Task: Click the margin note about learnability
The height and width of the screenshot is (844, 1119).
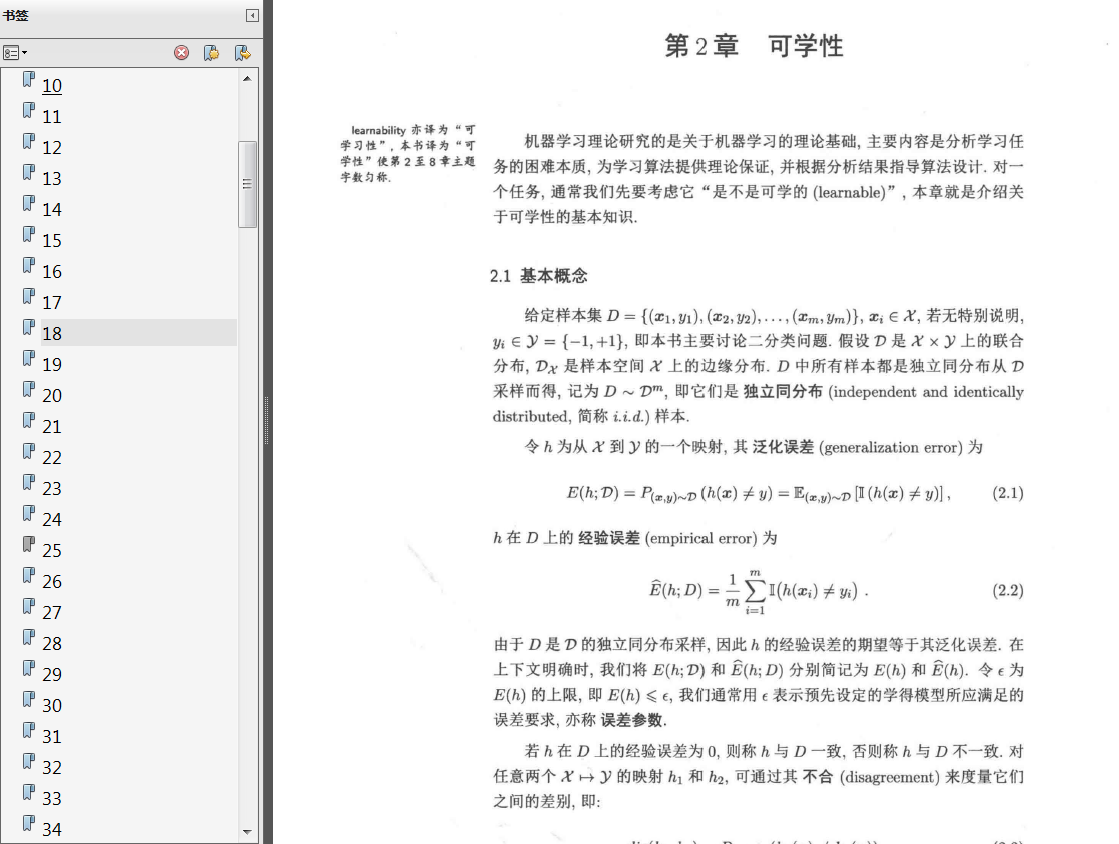Action: (x=407, y=153)
